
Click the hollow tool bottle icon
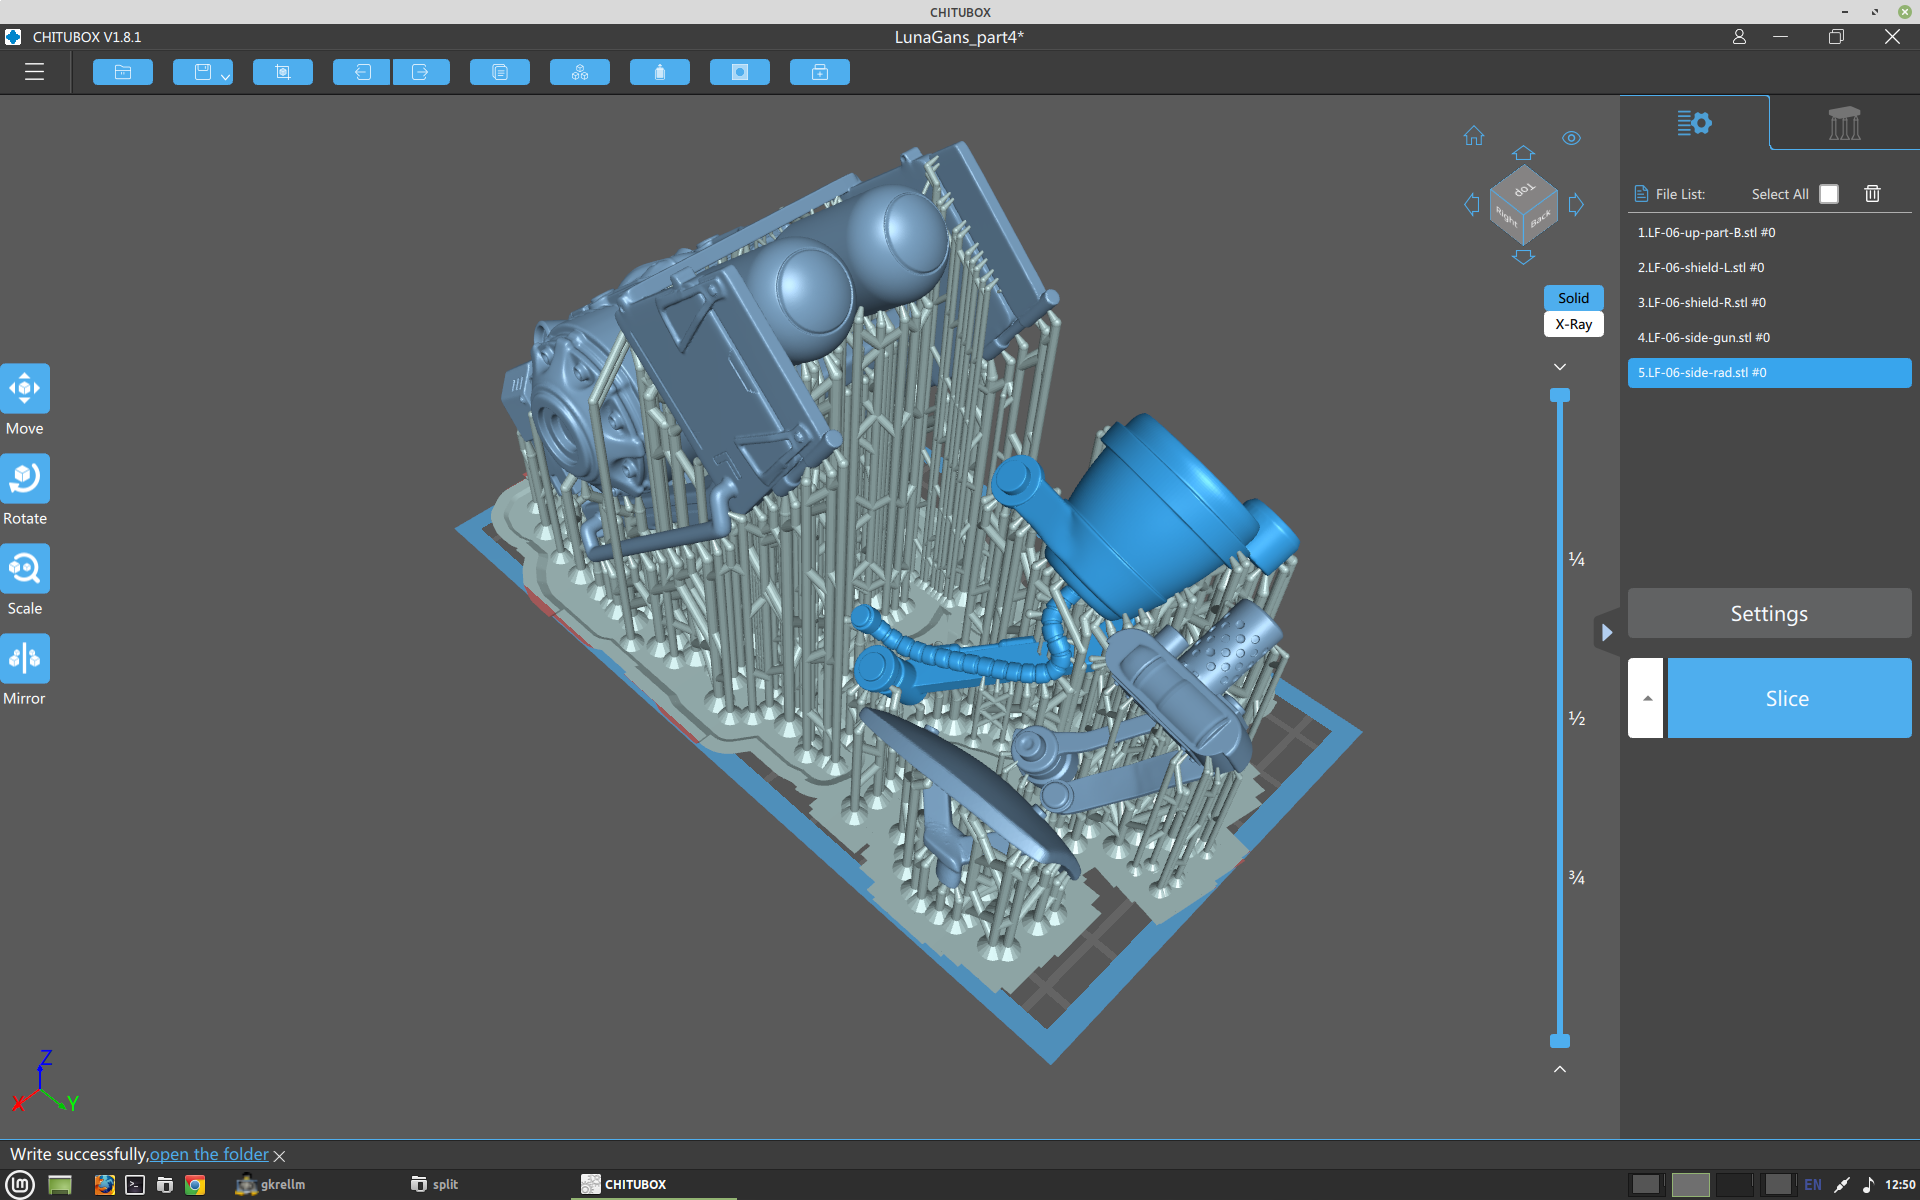(660, 72)
